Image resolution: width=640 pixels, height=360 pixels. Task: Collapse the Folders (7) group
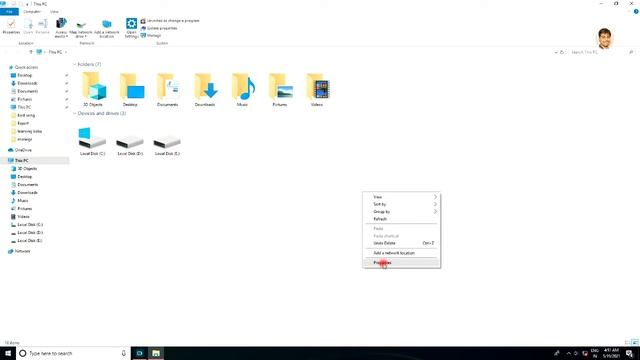click(75, 64)
